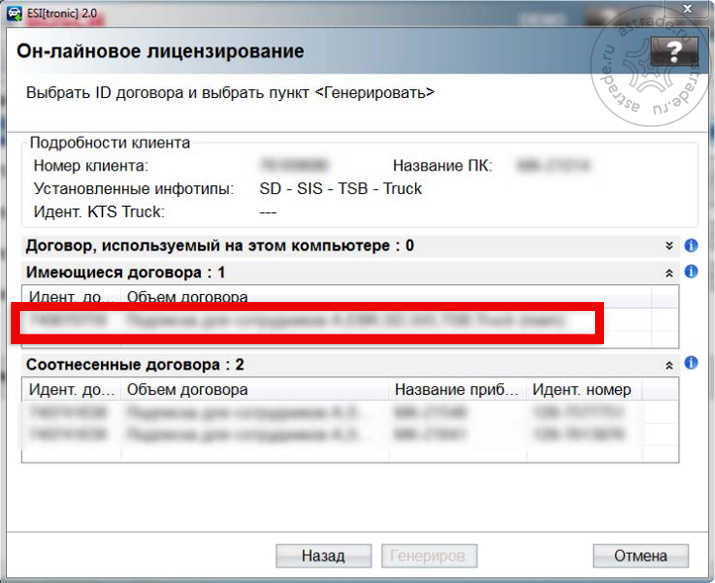Sort by 'Объем договора' in 'Соотнесенные договора' table
The image size is (715, 583).
click(x=254, y=390)
